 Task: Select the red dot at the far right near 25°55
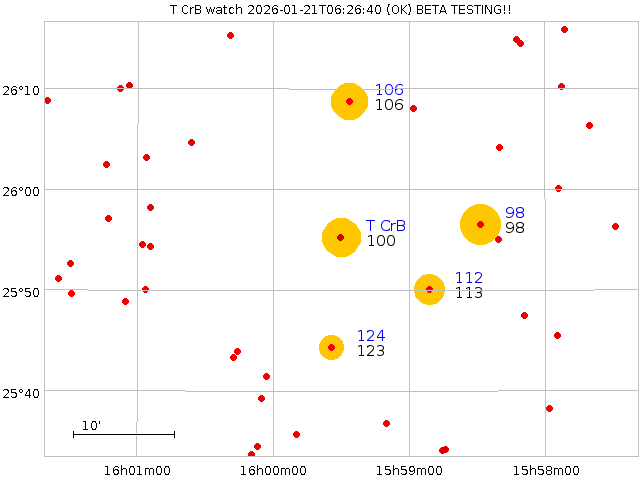pos(615,226)
